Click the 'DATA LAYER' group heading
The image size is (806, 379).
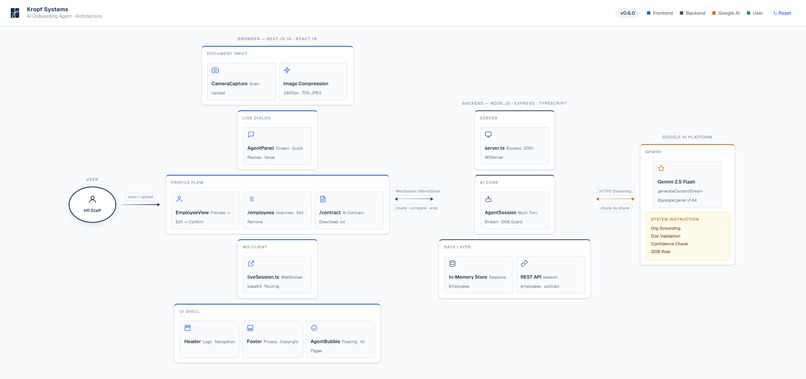[x=457, y=247]
